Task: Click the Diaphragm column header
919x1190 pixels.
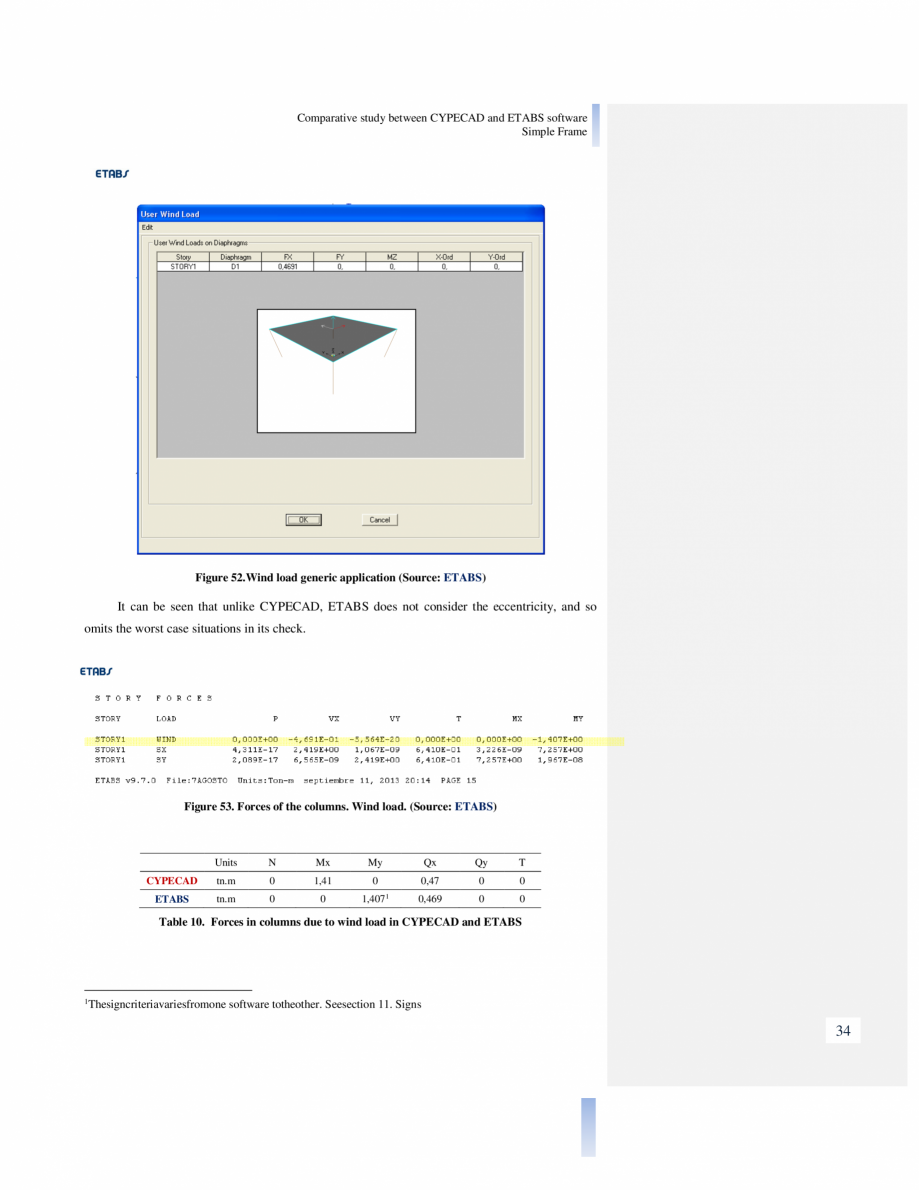Action: coord(235,257)
